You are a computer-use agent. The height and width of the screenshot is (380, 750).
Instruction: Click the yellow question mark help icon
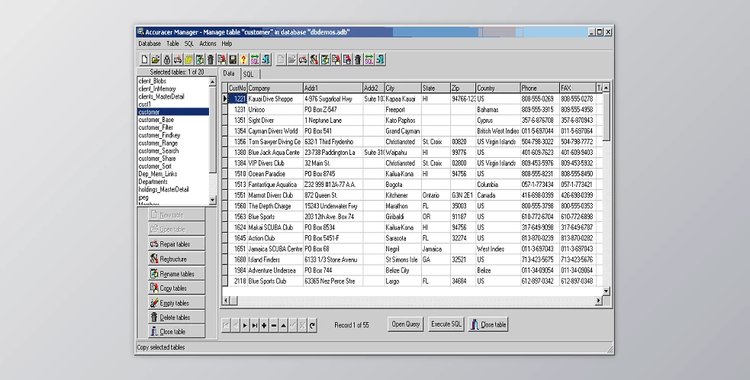tap(243, 59)
